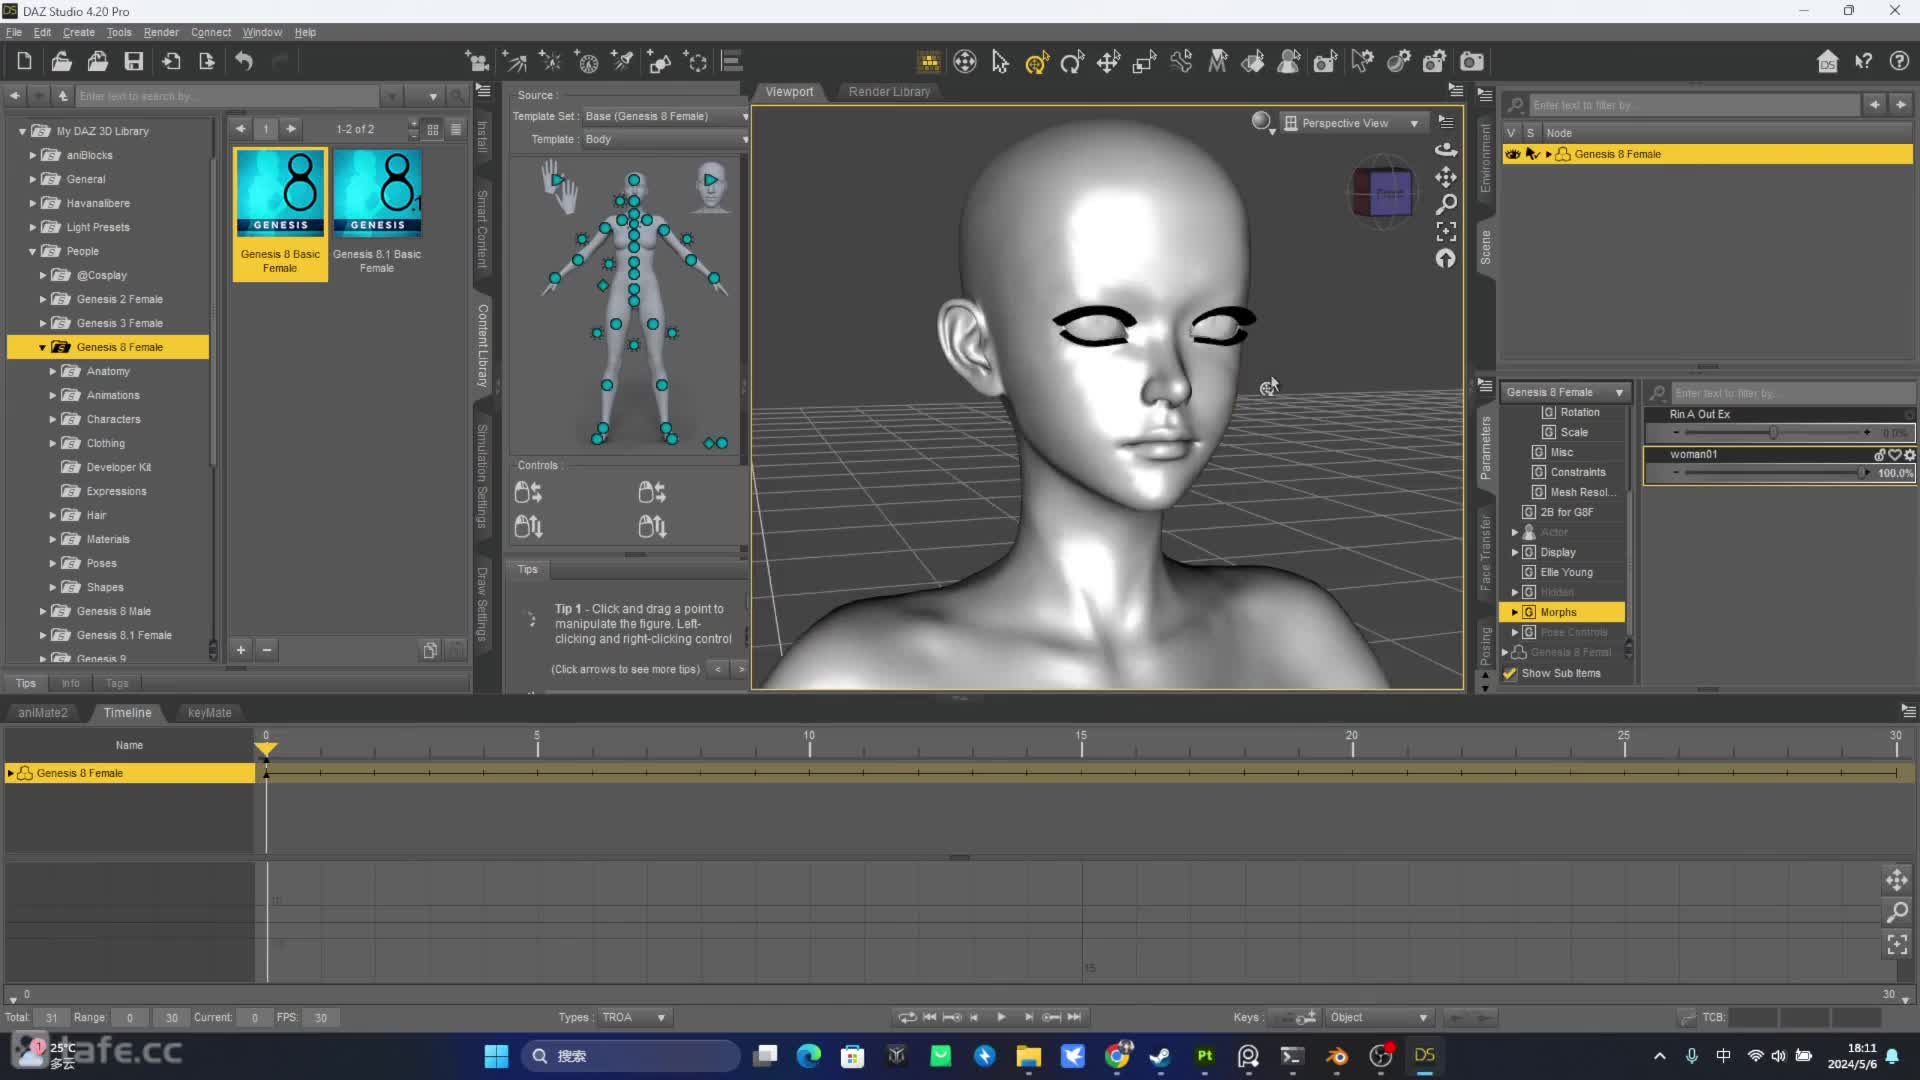Open Genesis 8 Female parameters dropdown
Viewport: 1920px width, 1080px height.
pos(1565,393)
